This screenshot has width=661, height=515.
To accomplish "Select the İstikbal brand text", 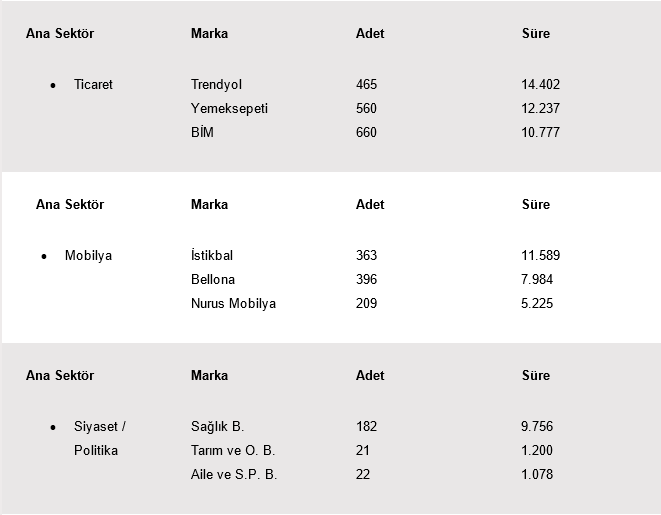I will pyautogui.click(x=212, y=255).
